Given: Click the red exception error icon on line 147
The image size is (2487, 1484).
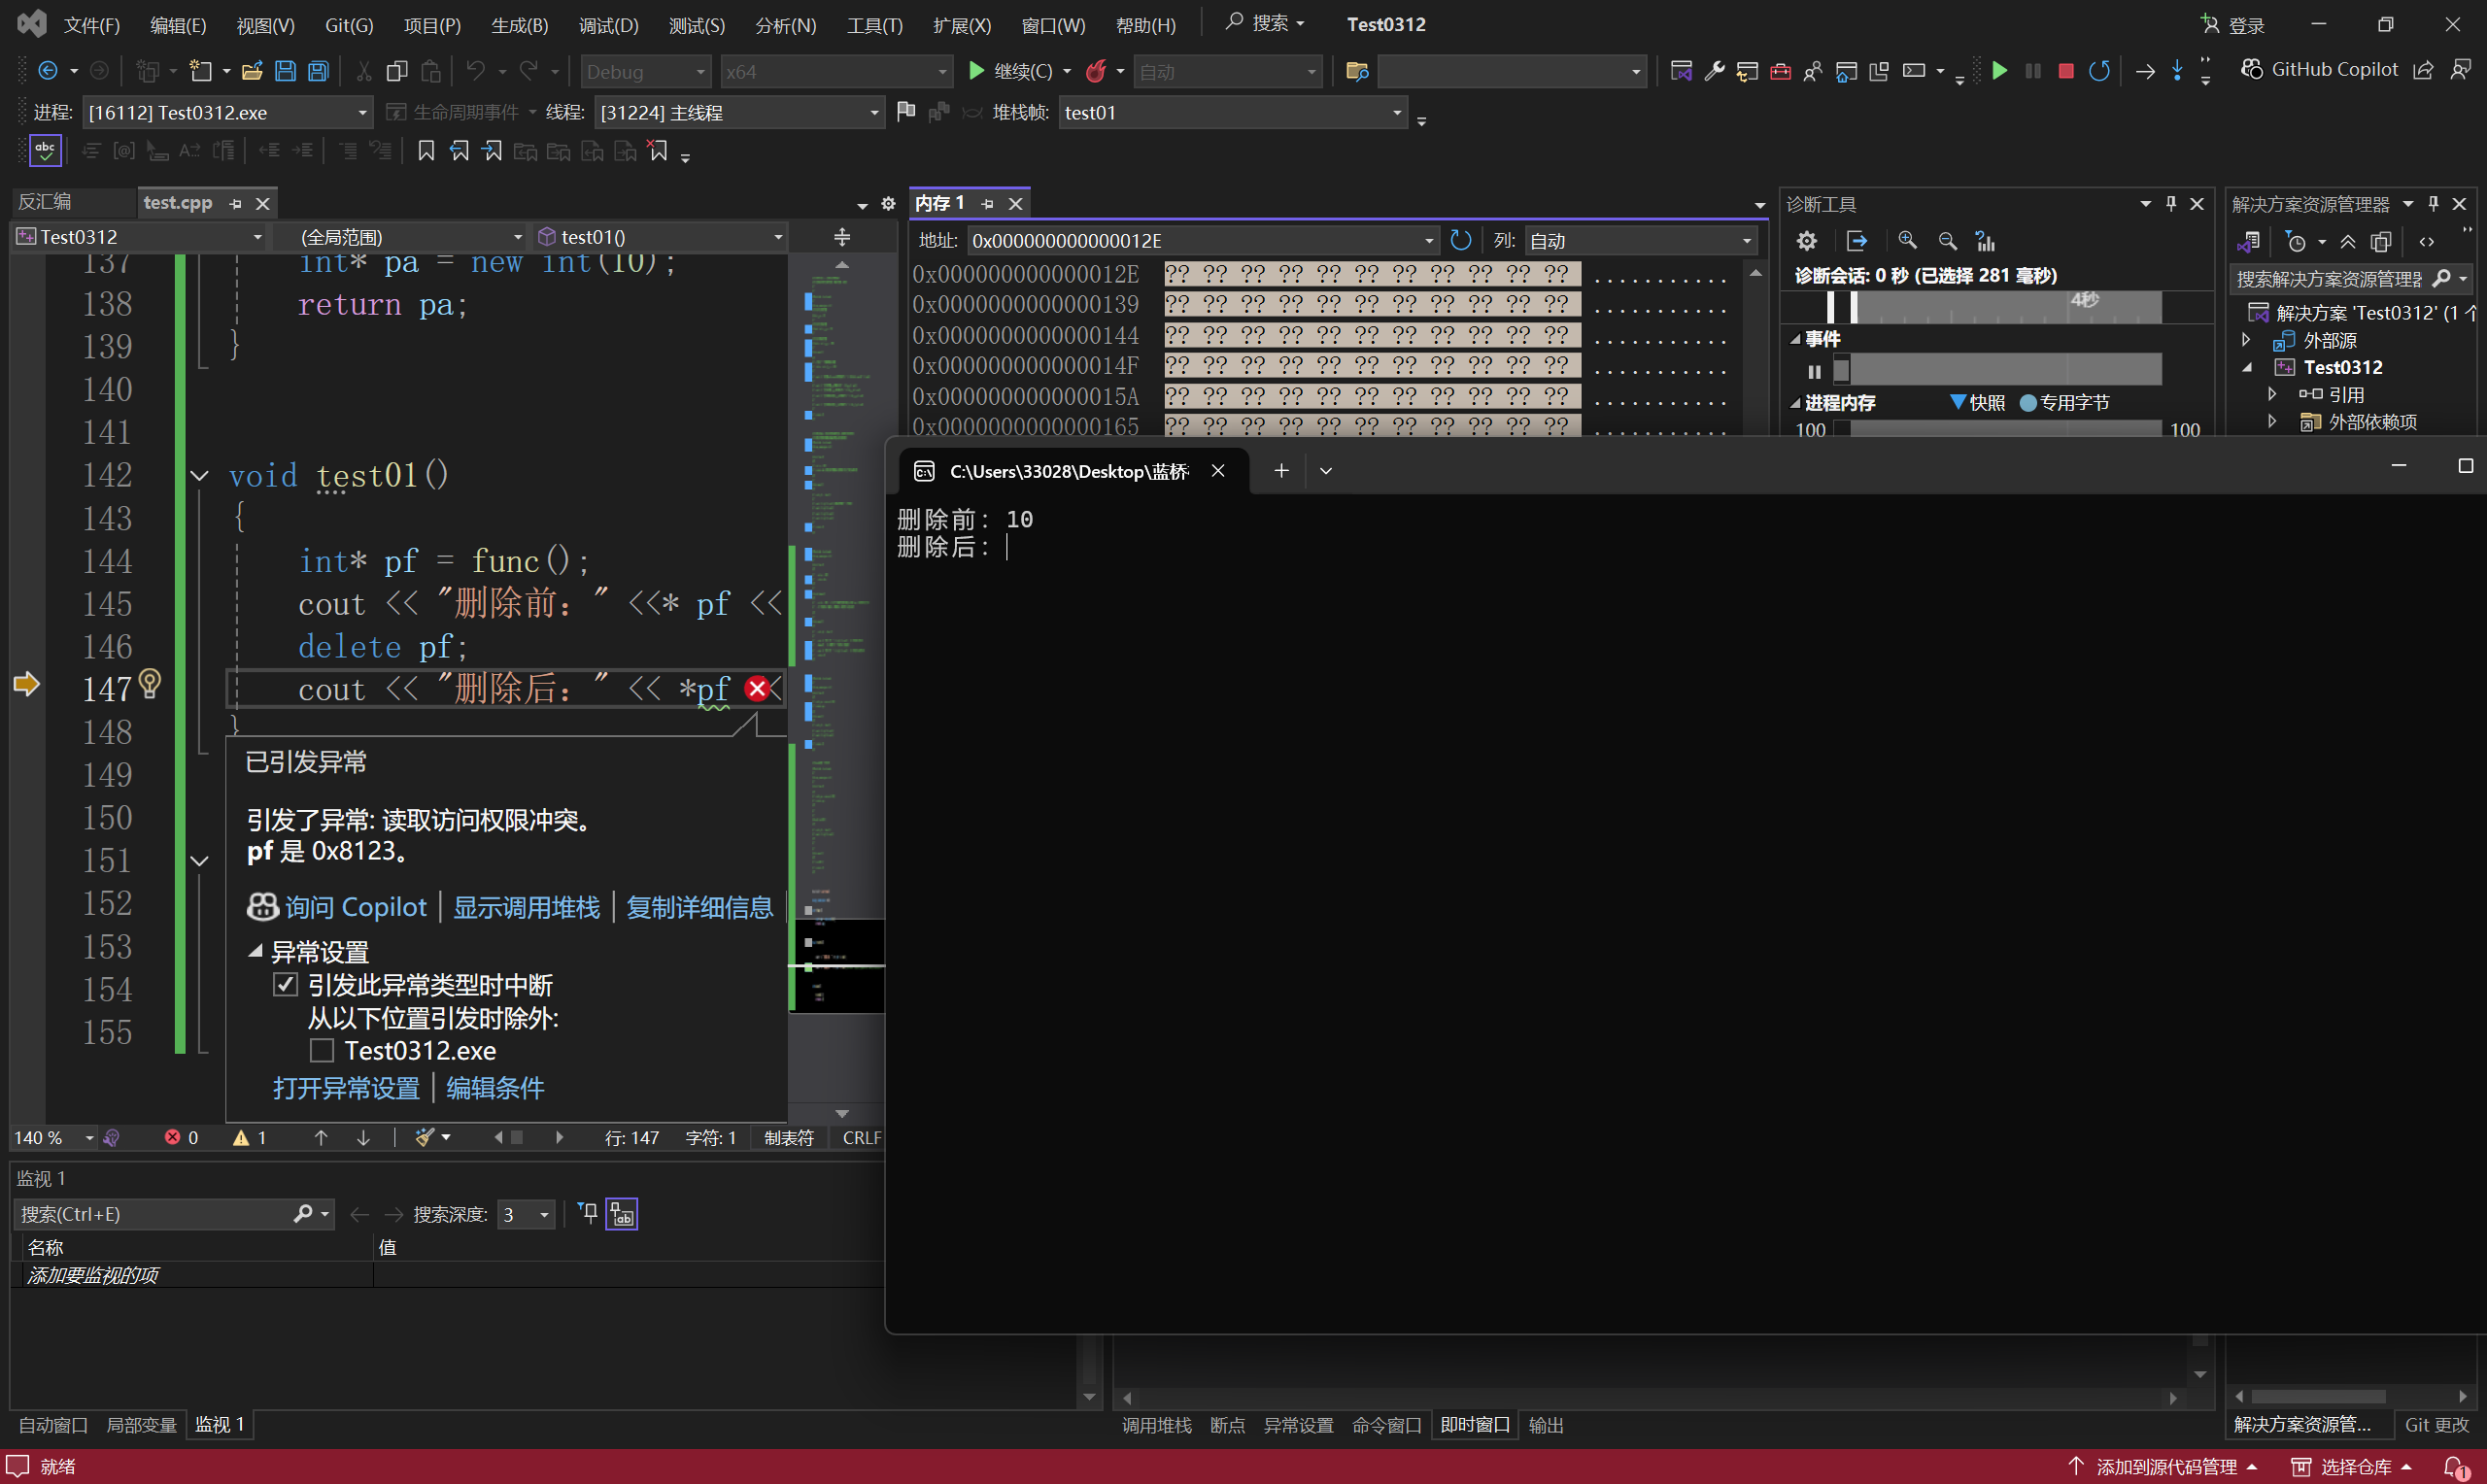Looking at the screenshot, I should pos(757,689).
